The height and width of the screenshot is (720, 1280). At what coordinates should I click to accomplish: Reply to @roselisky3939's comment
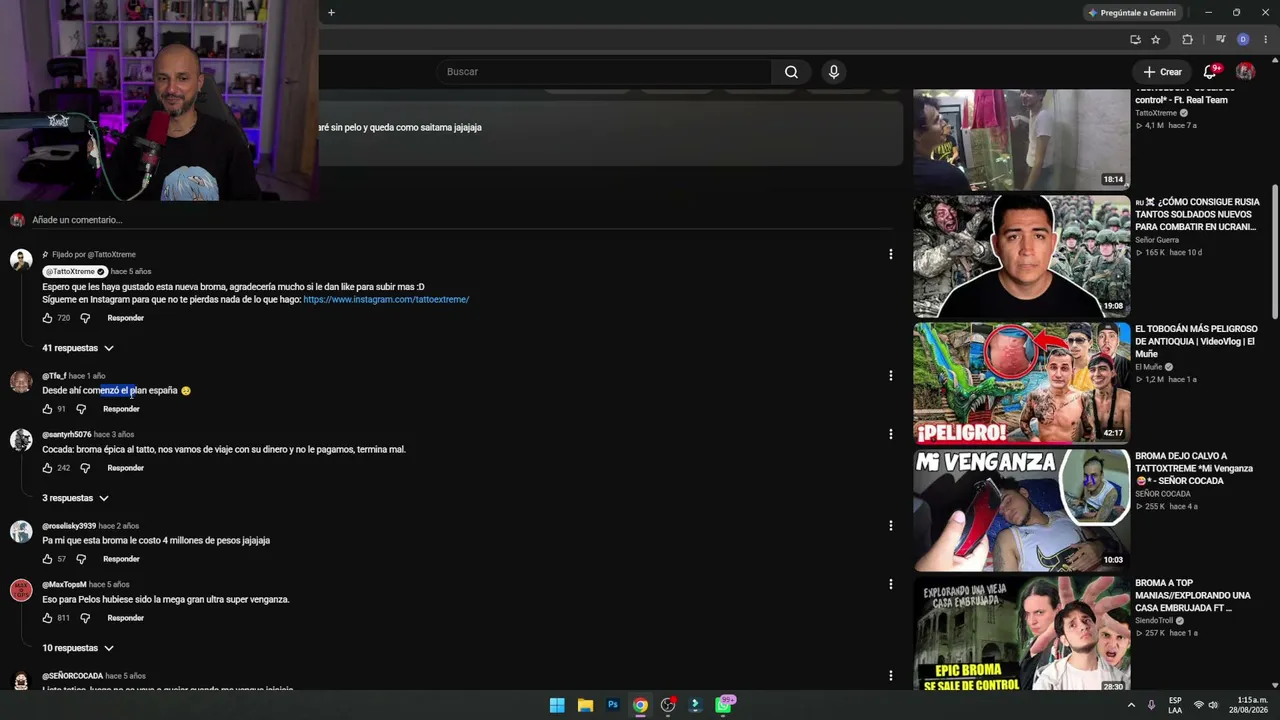[121, 559]
